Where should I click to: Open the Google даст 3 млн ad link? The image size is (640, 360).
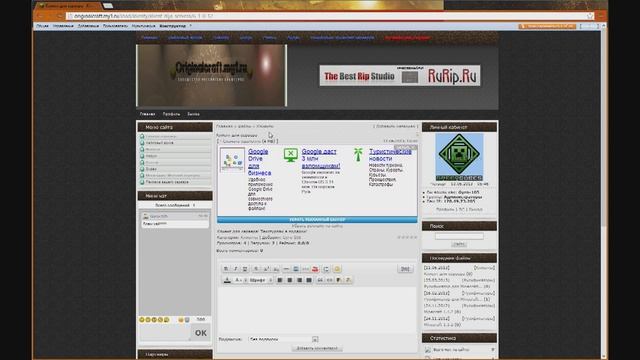[321, 159]
